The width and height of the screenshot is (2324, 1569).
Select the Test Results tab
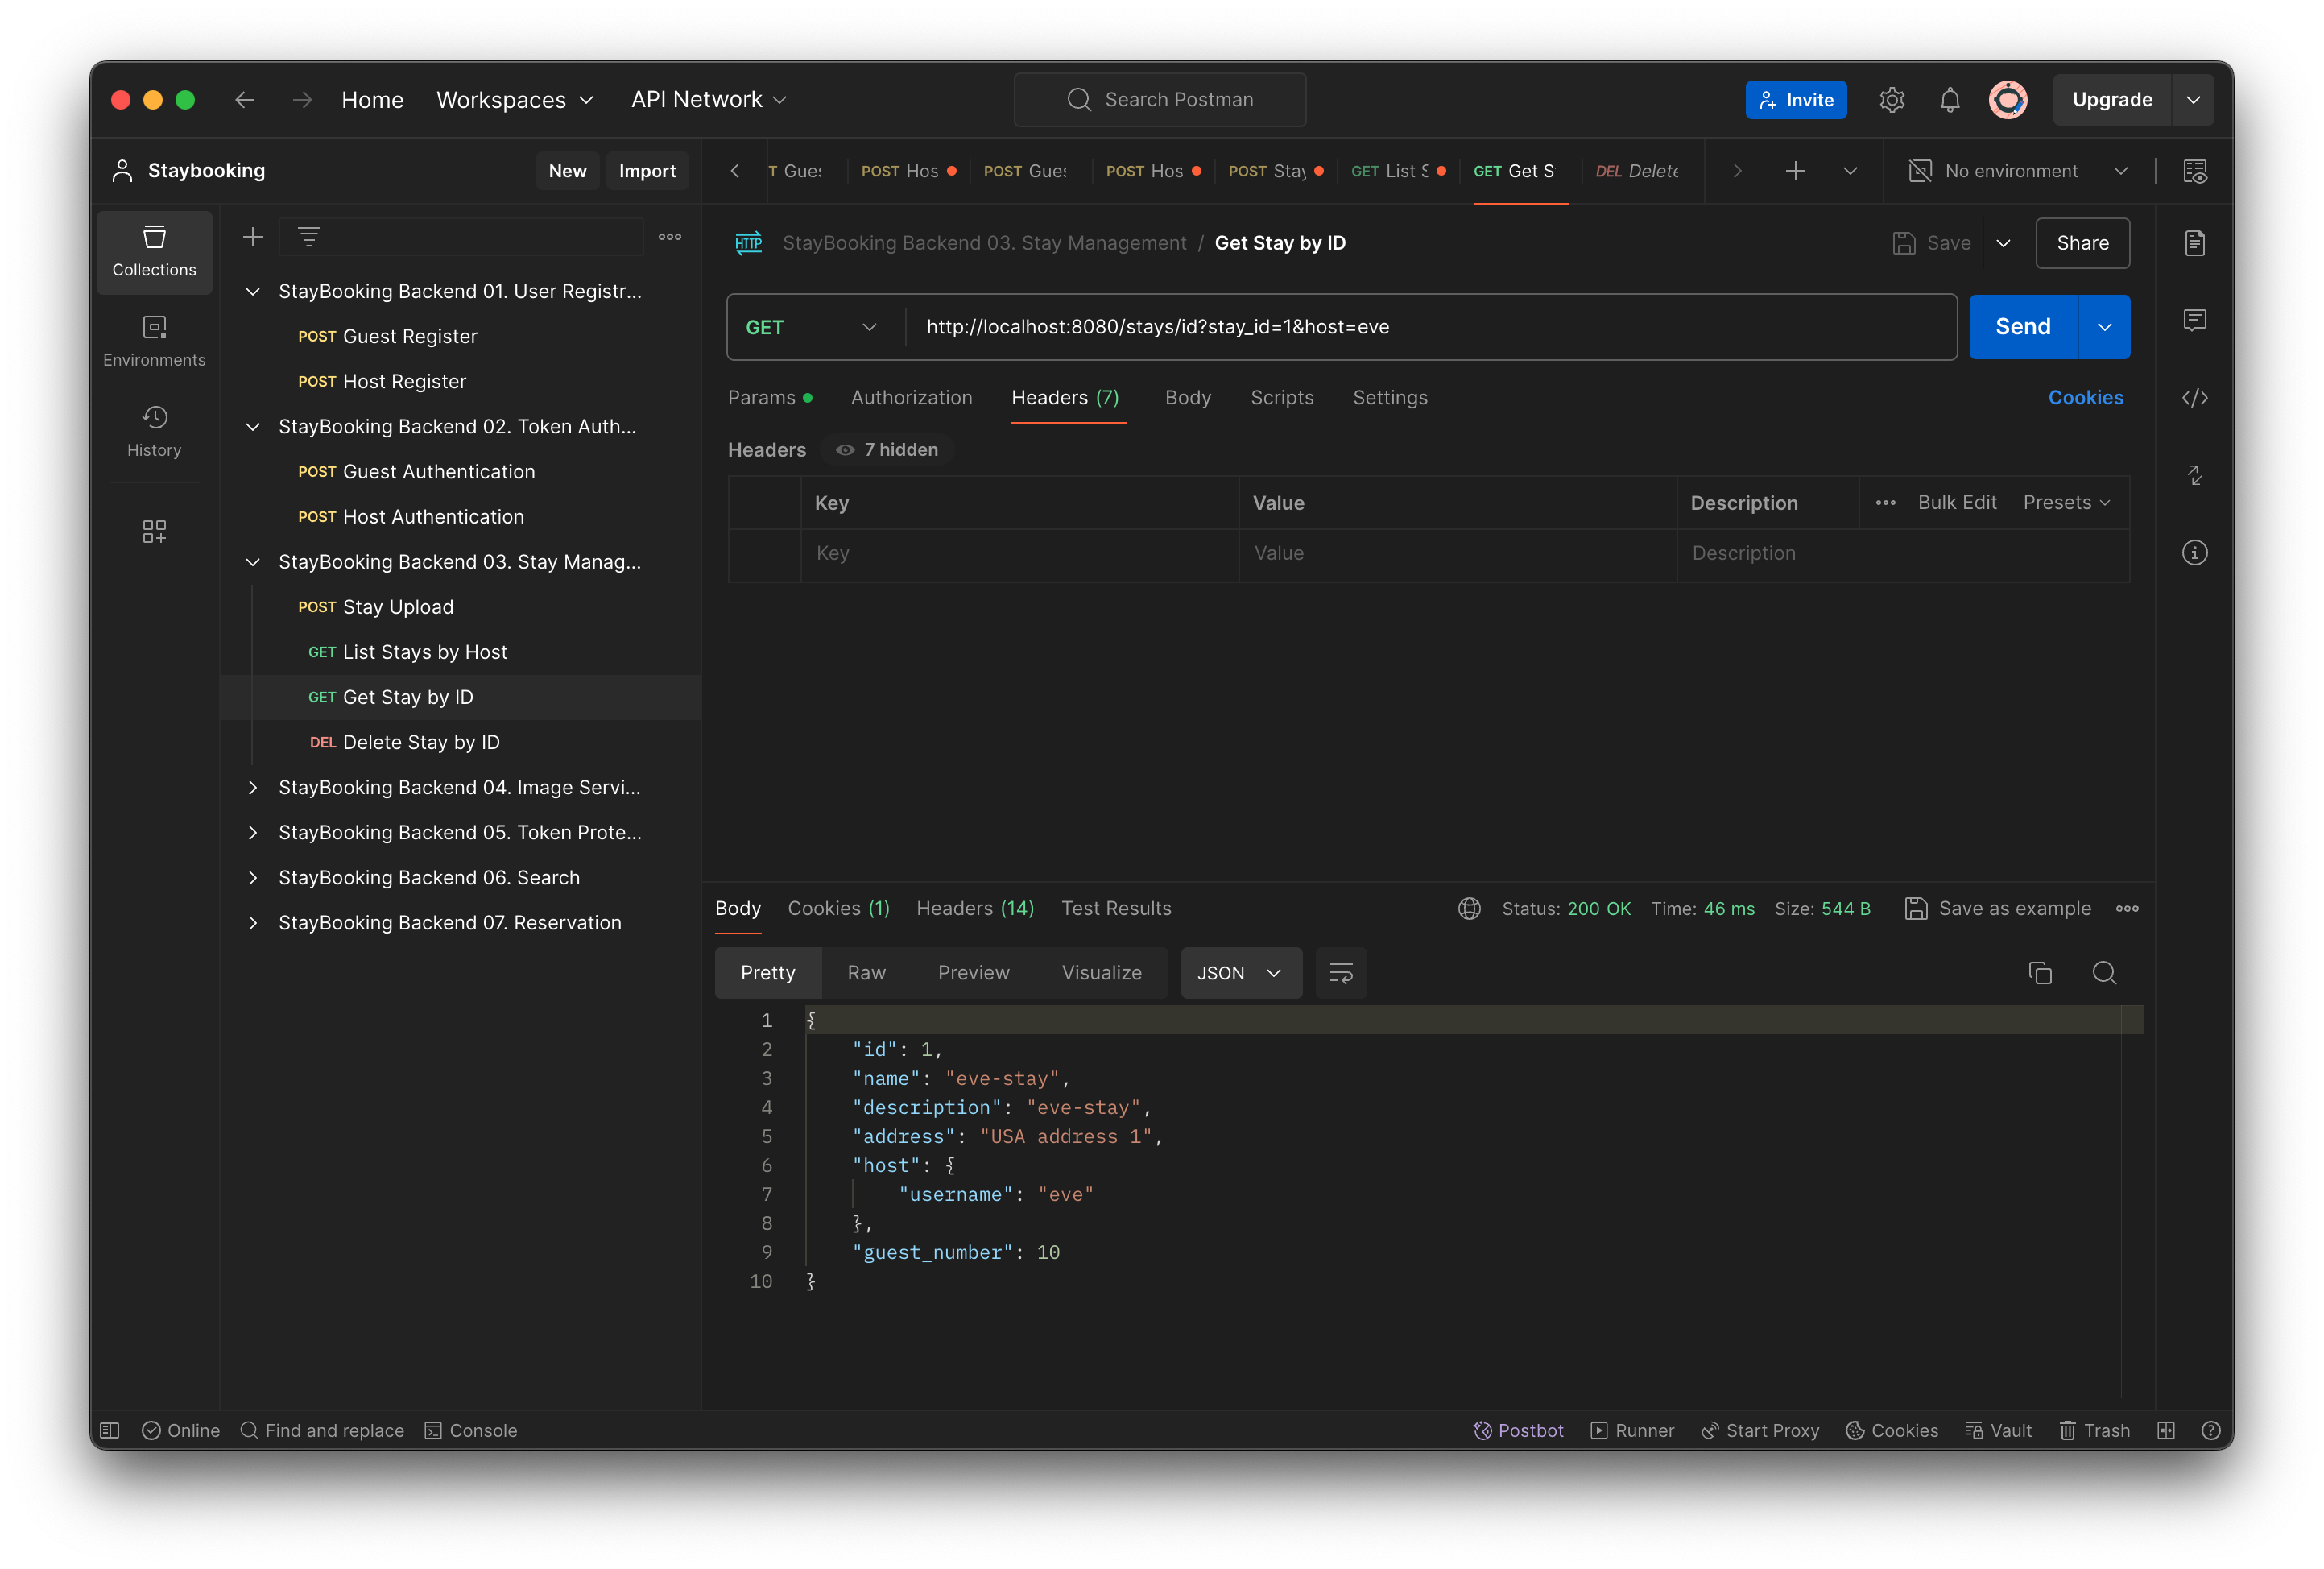1116,907
